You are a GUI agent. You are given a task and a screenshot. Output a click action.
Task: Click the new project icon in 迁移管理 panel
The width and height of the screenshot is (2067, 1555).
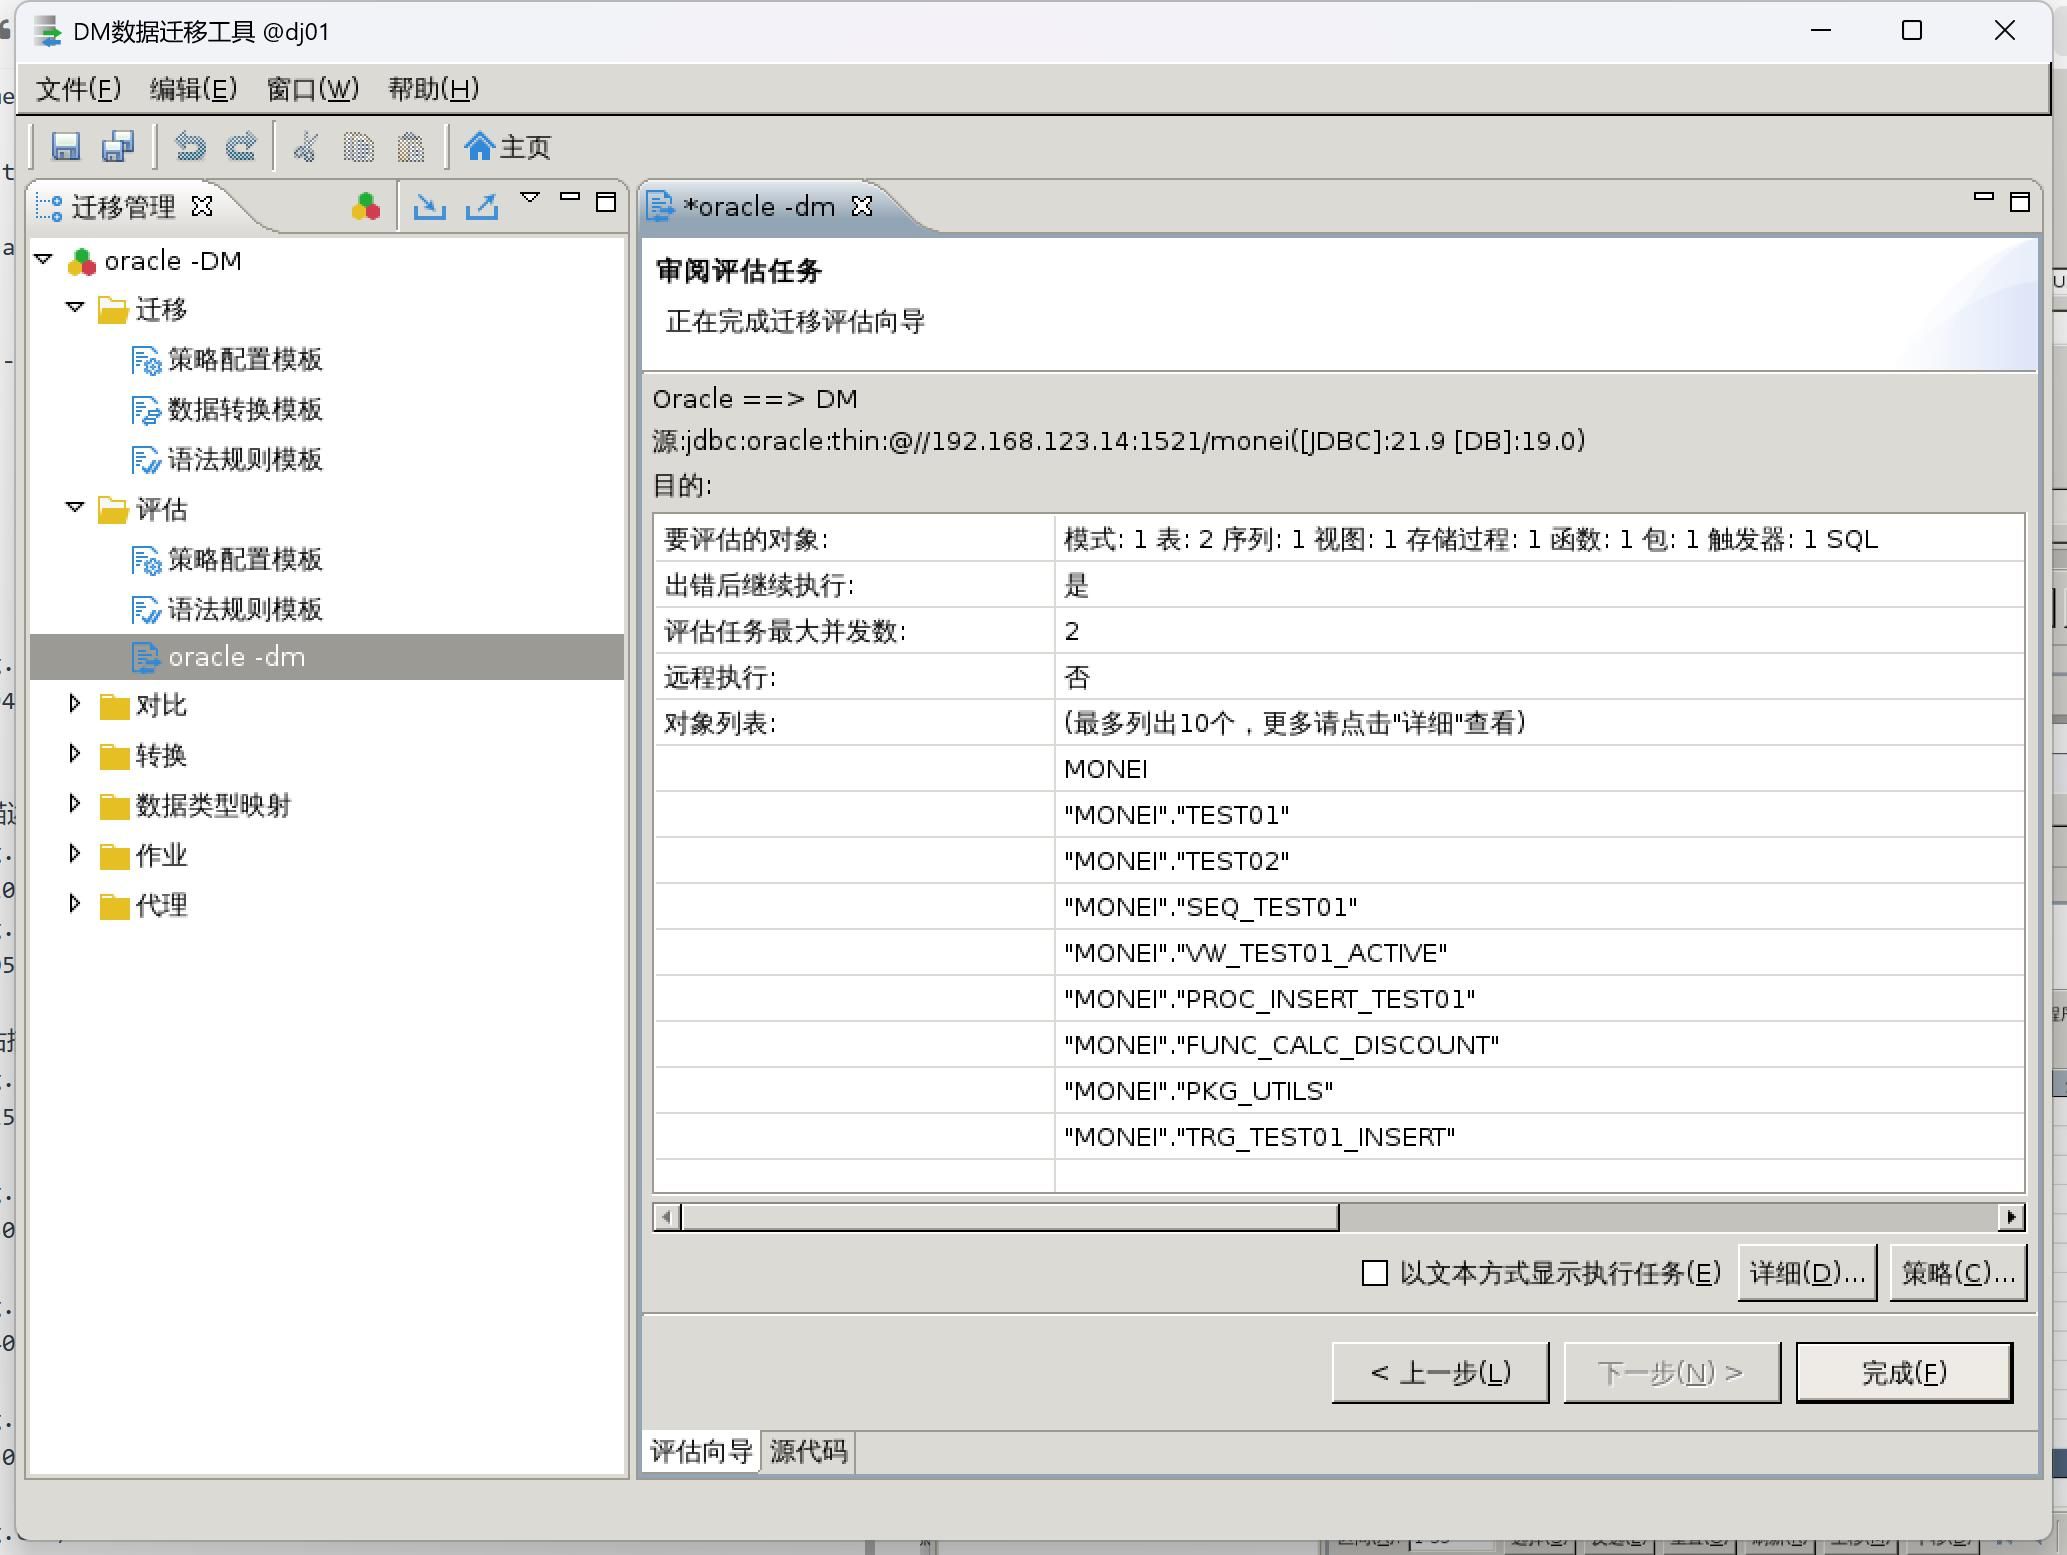tap(366, 207)
